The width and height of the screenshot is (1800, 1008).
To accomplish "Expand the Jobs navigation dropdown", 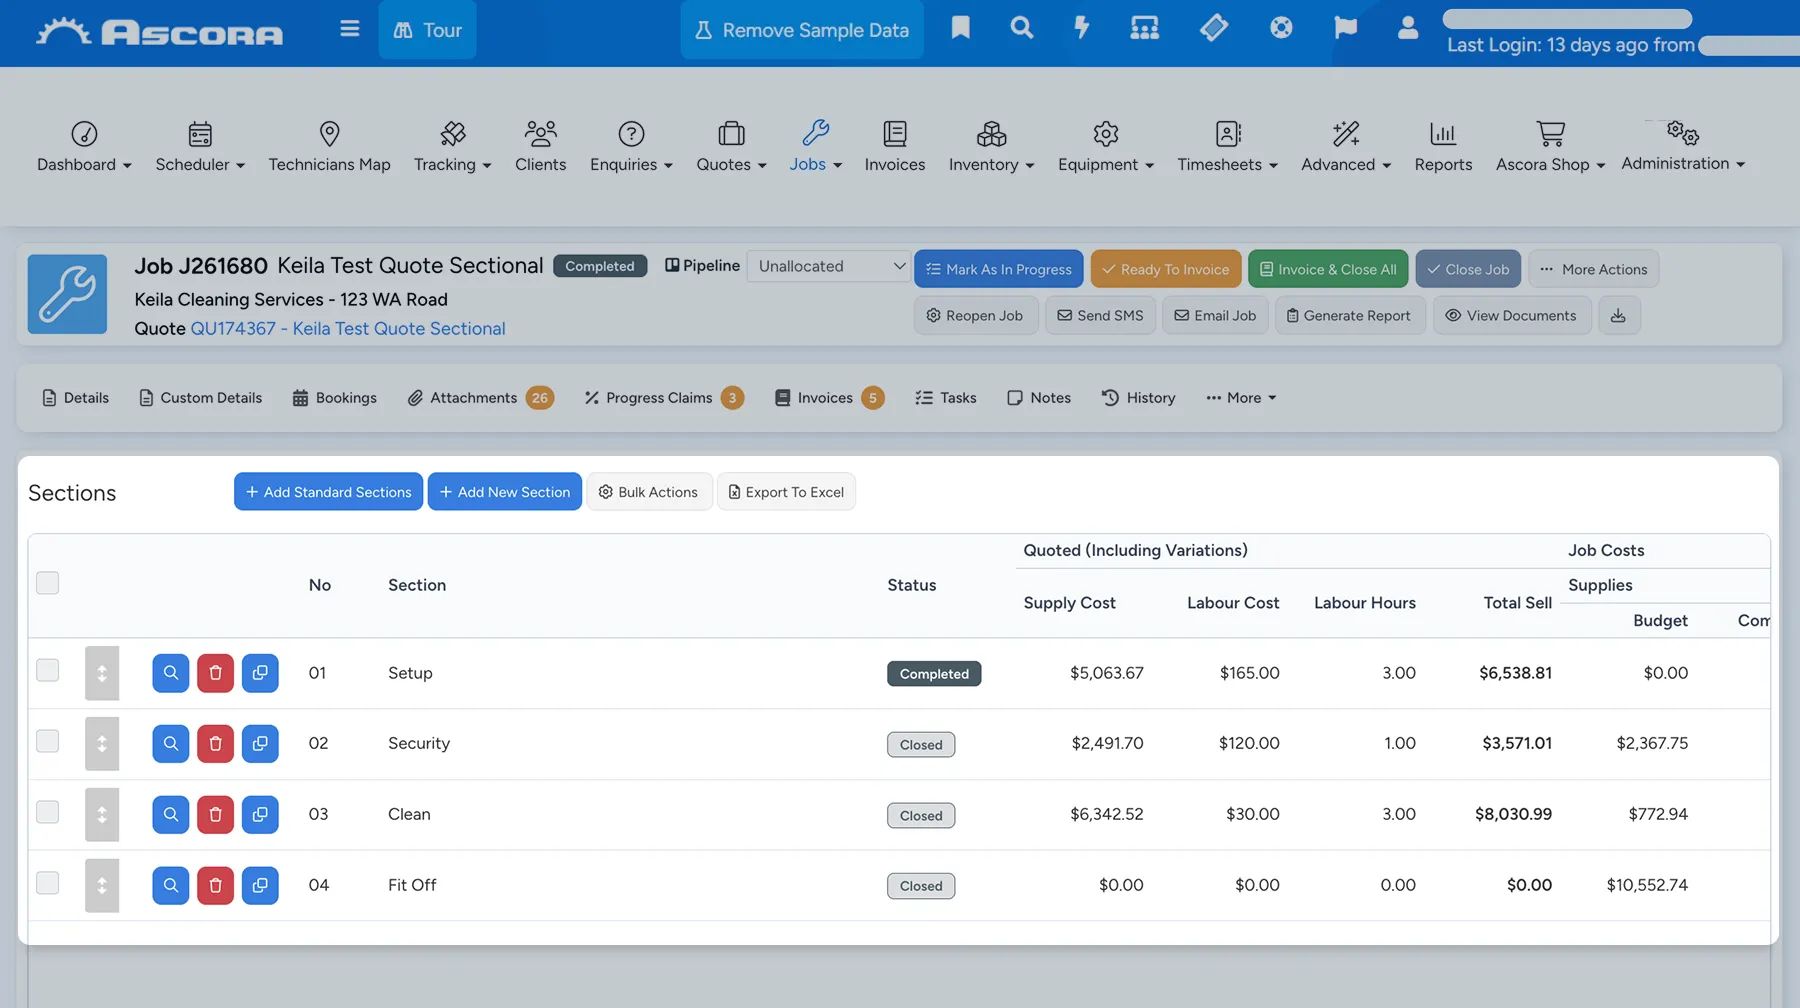I will tap(815, 146).
